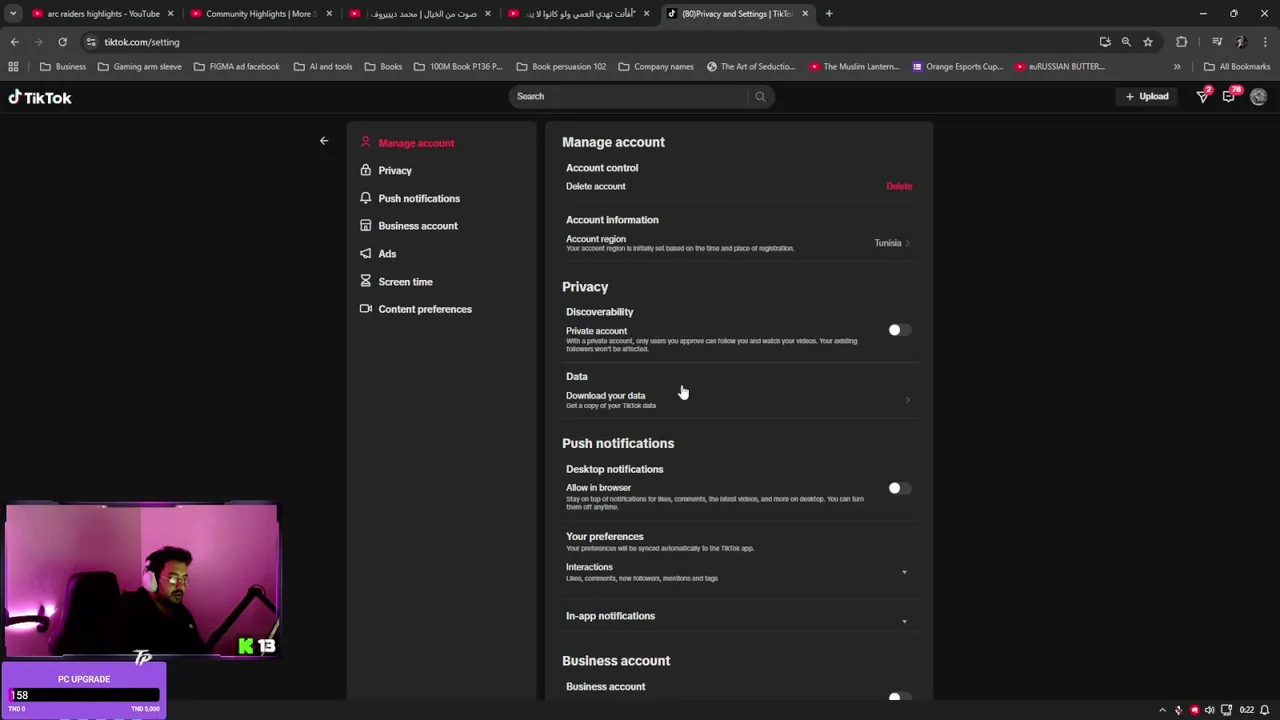Click the zoom magnifier icon in address bar
The height and width of the screenshot is (720, 1280).
click(x=1126, y=42)
